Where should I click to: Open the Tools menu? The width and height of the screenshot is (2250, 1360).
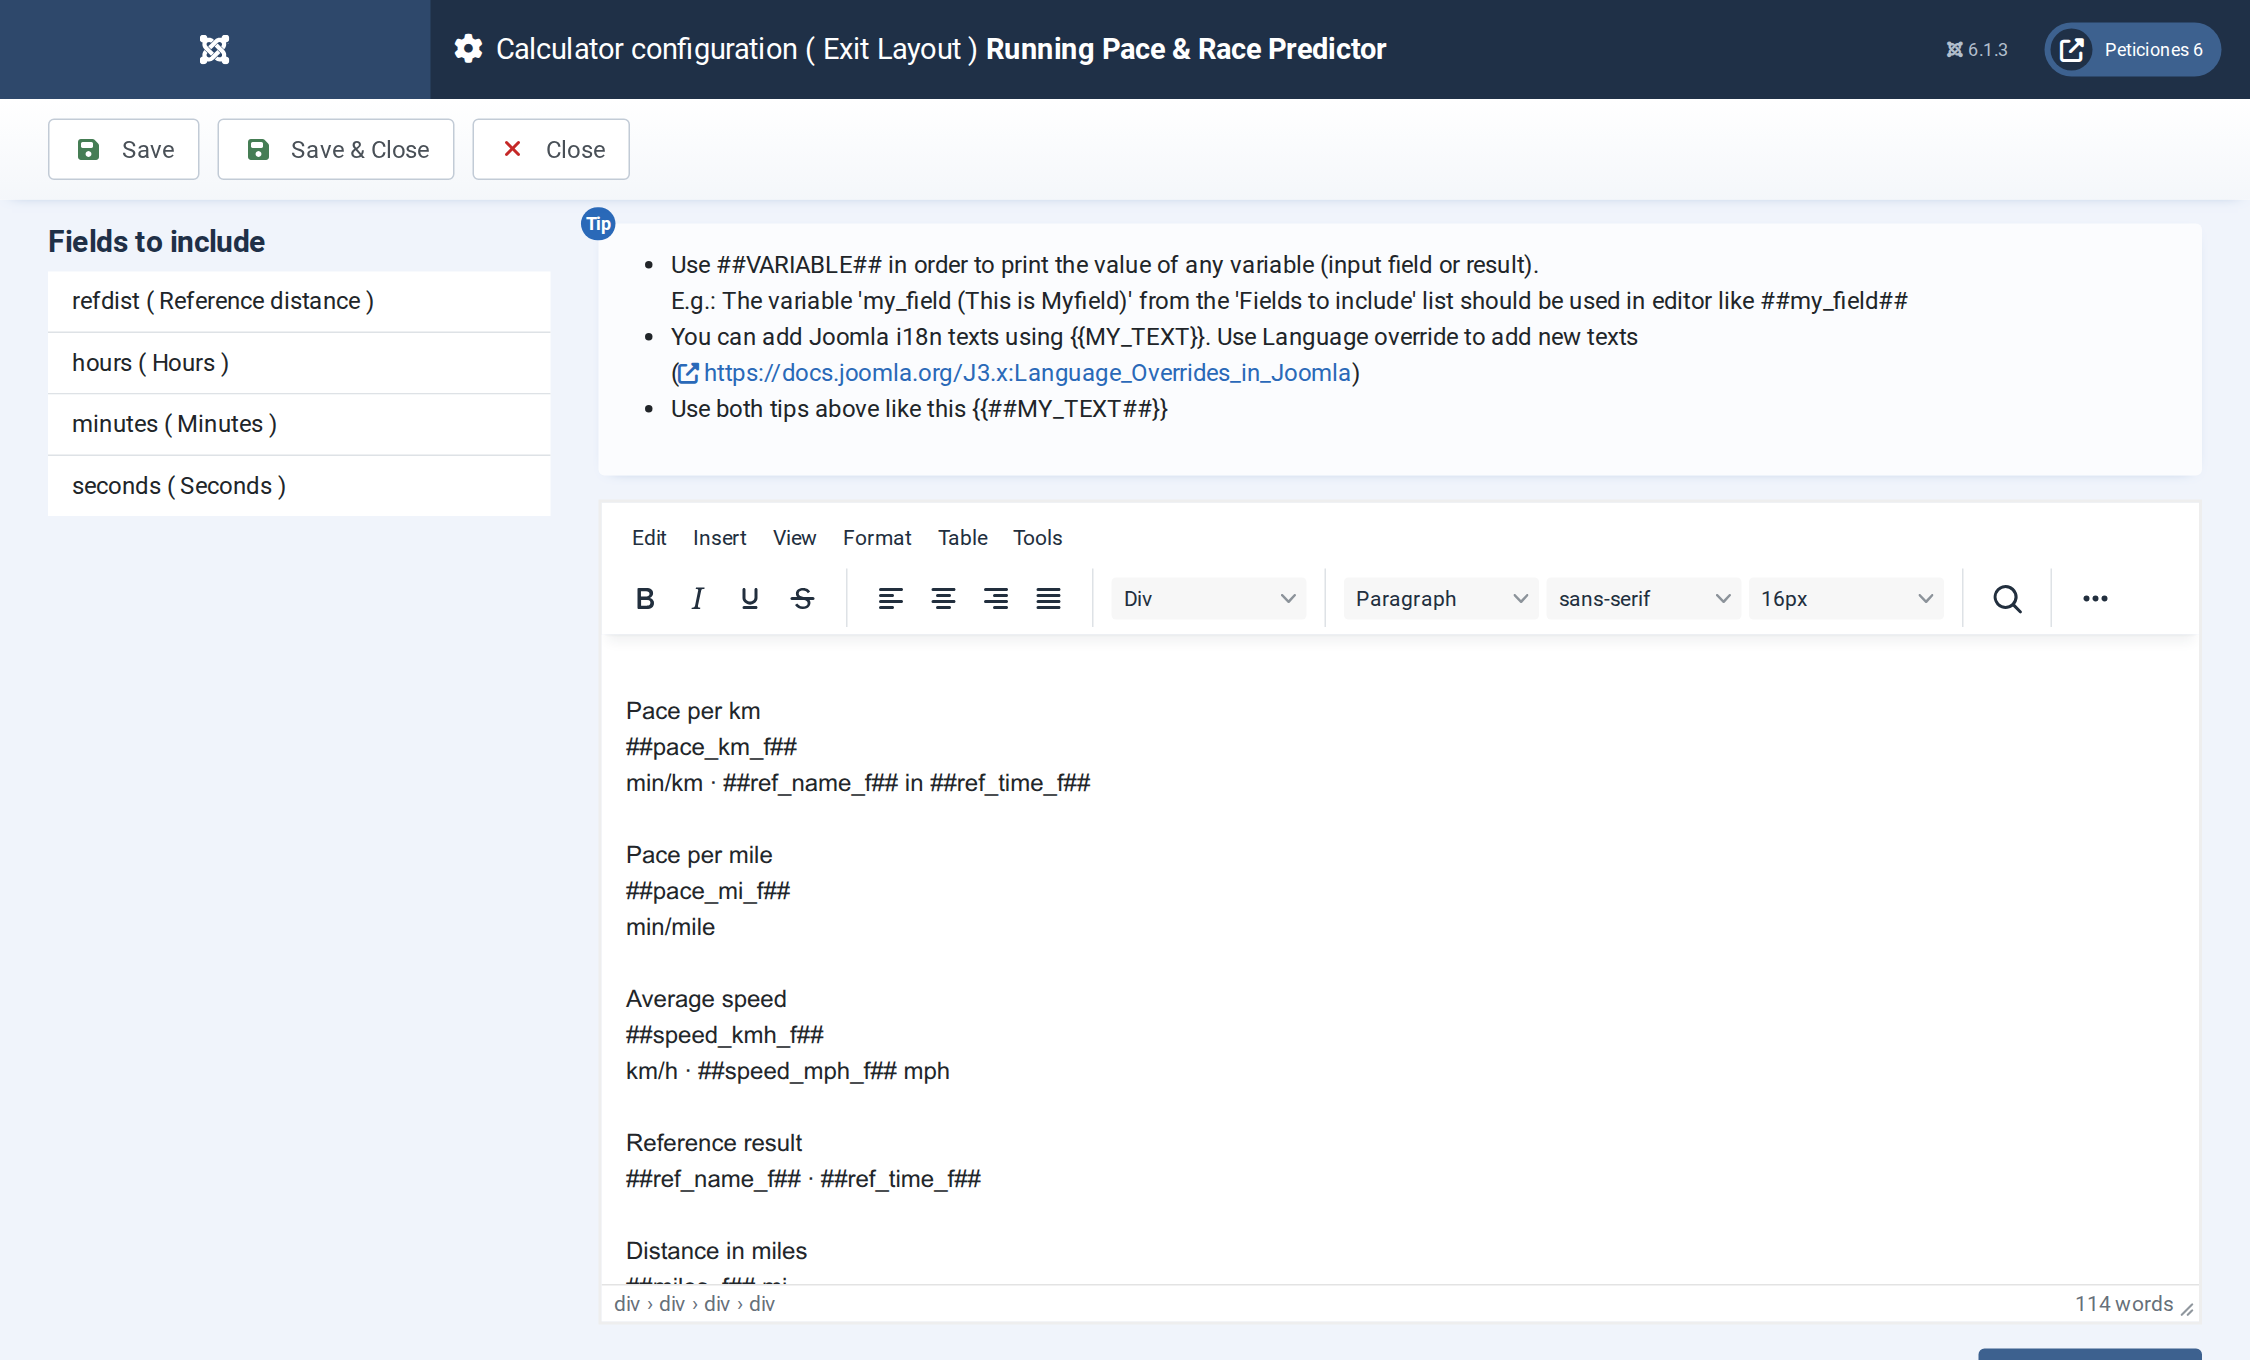tap(1037, 537)
